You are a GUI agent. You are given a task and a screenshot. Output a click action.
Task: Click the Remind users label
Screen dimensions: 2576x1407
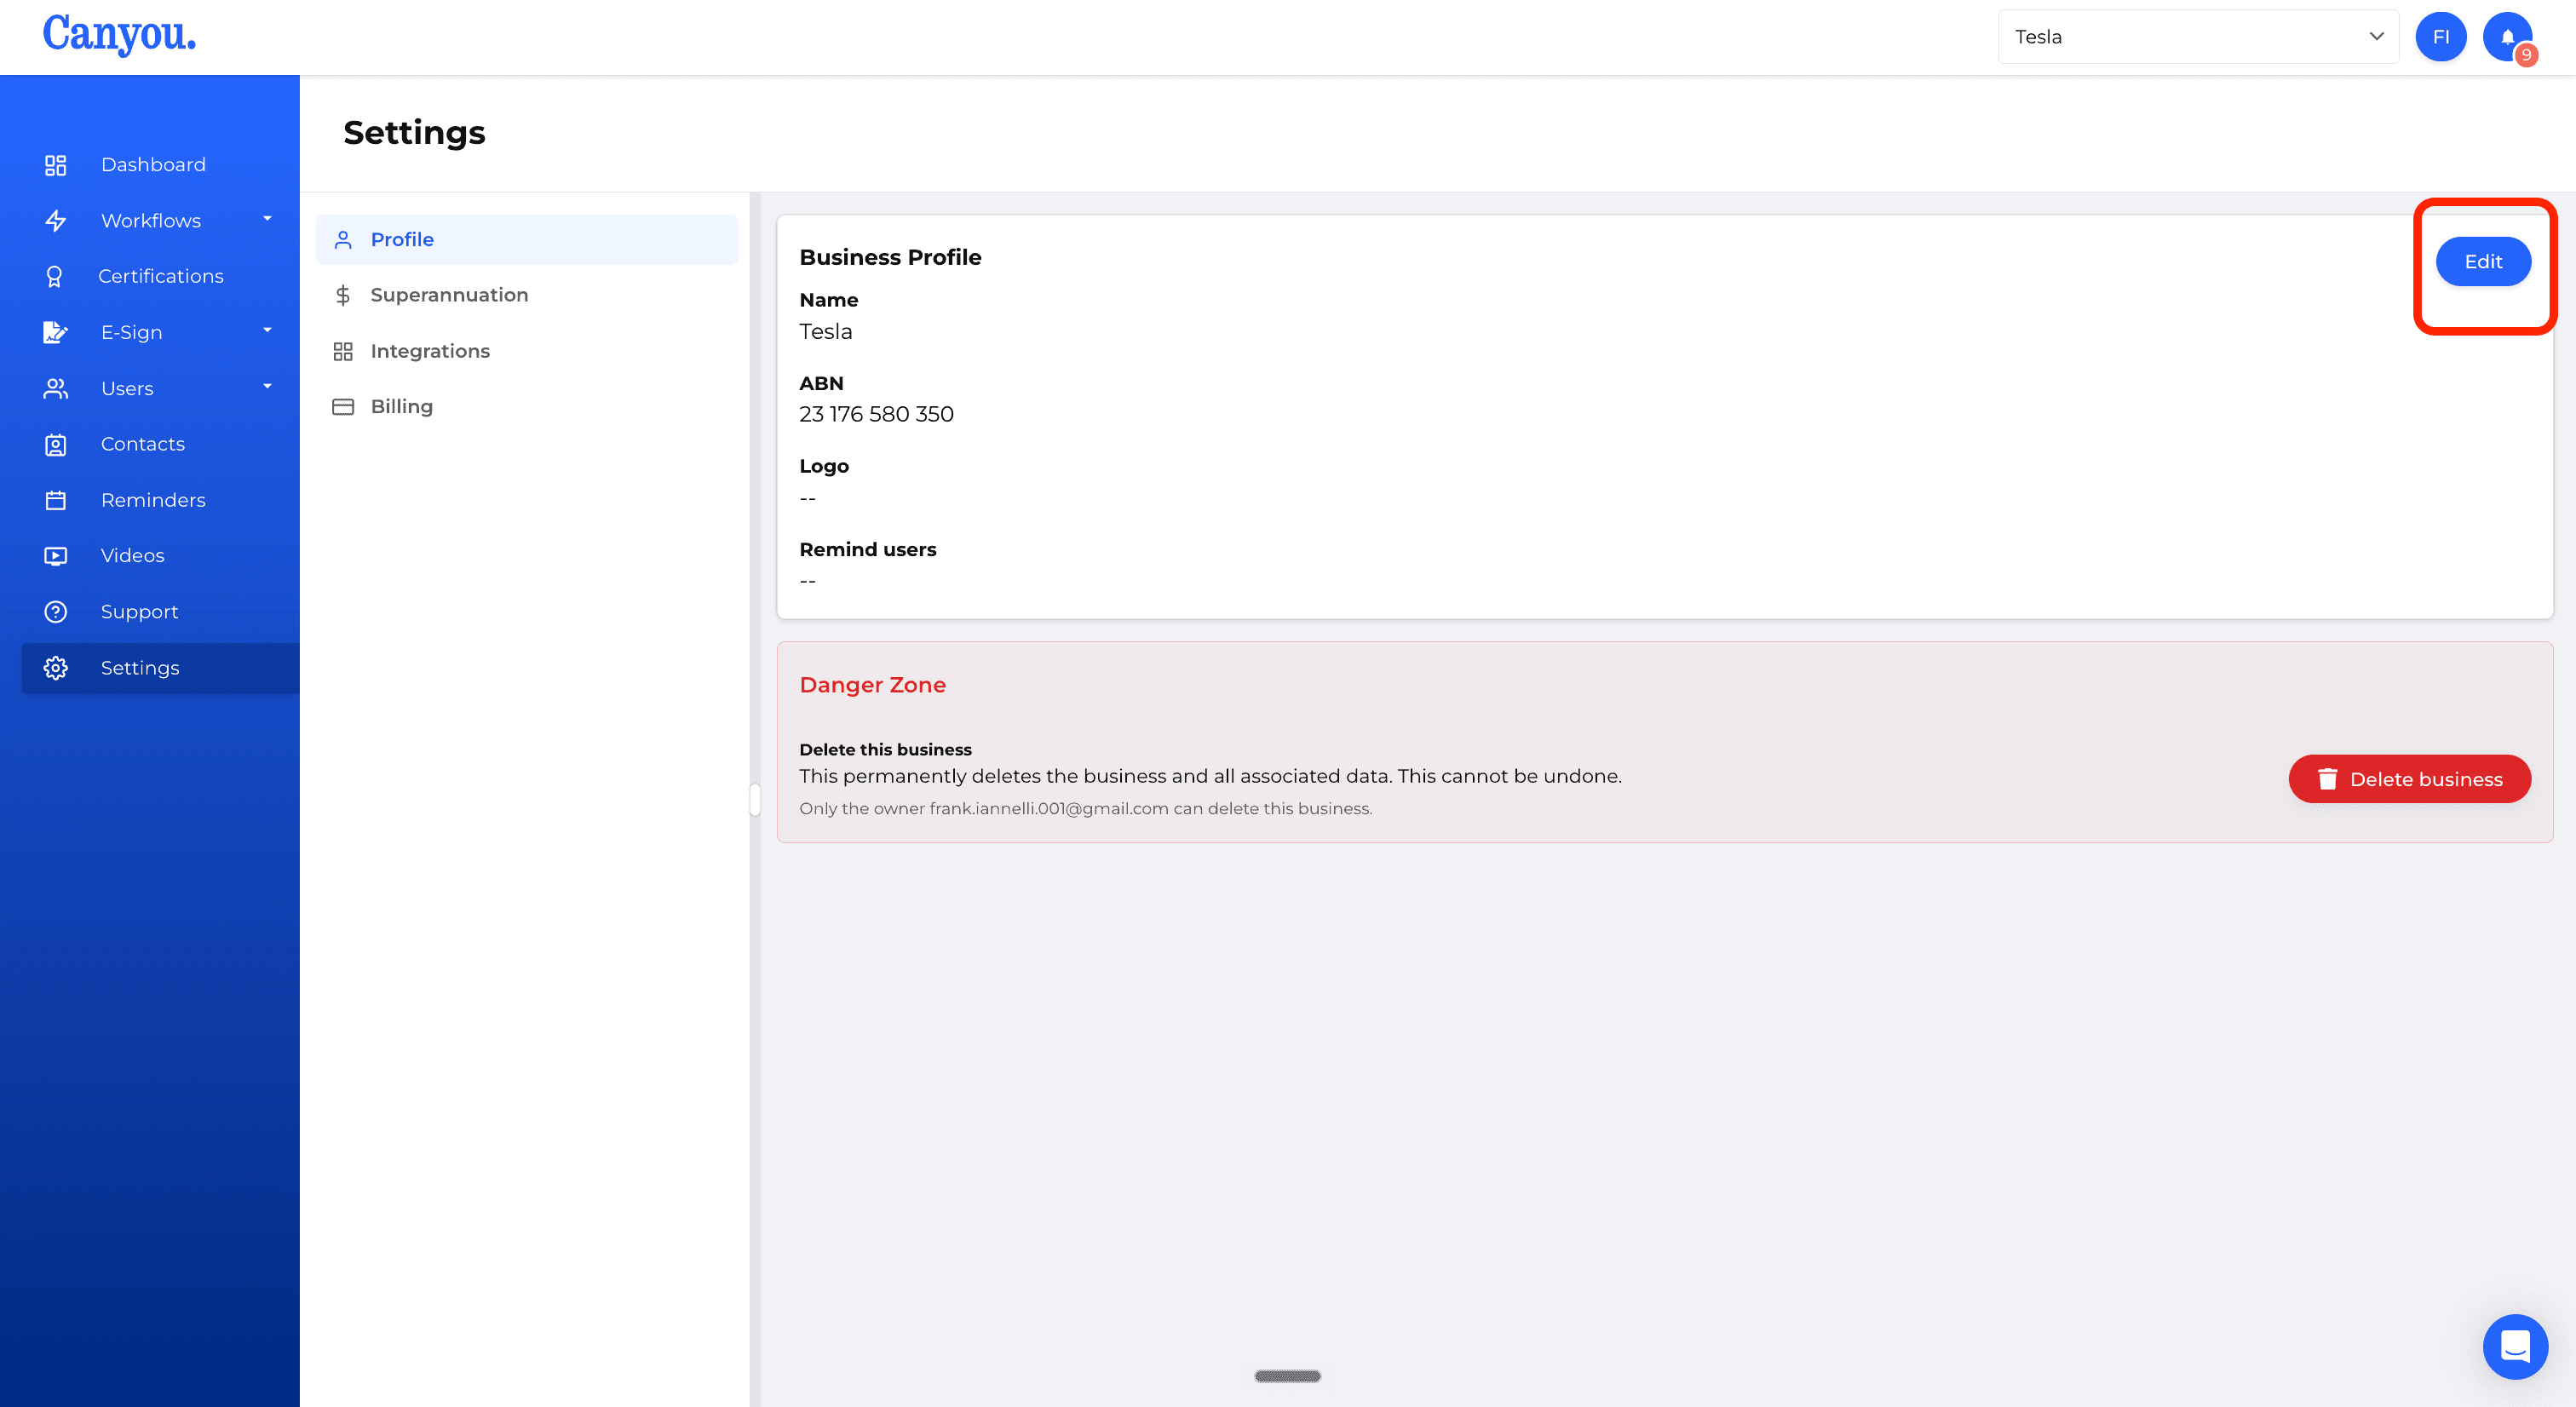click(x=867, y=550)
